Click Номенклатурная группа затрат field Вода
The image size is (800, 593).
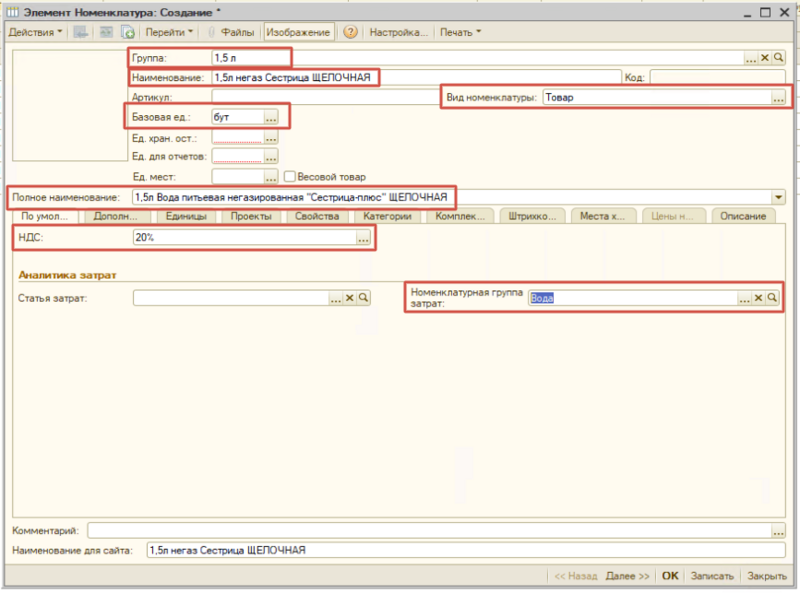tap(633, 298)
